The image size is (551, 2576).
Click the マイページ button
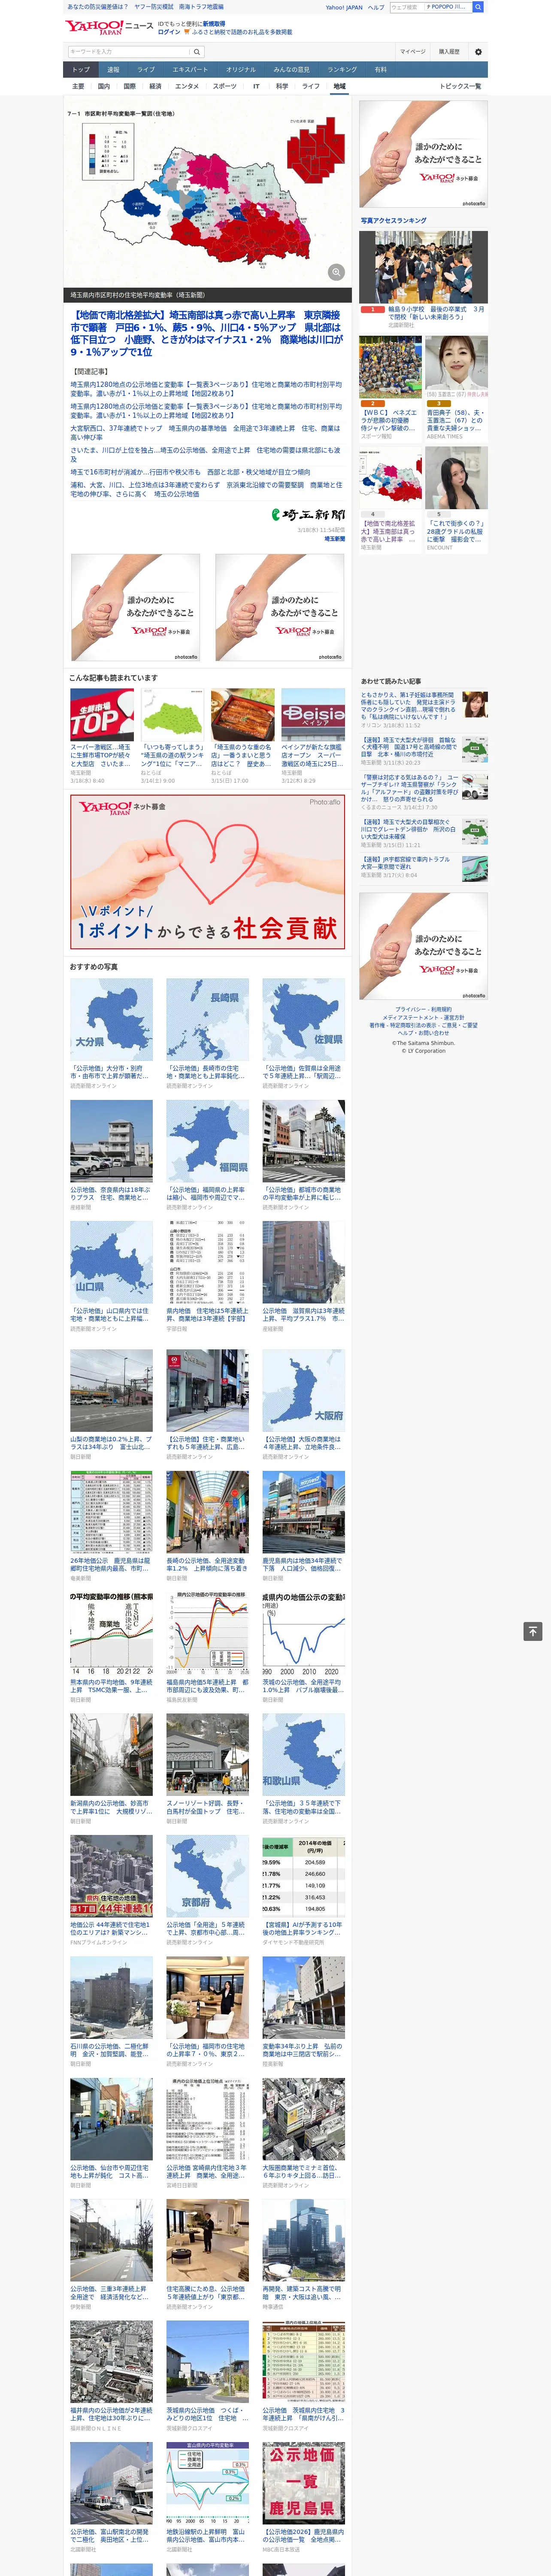pyautogui.click(x=413, y=52)
